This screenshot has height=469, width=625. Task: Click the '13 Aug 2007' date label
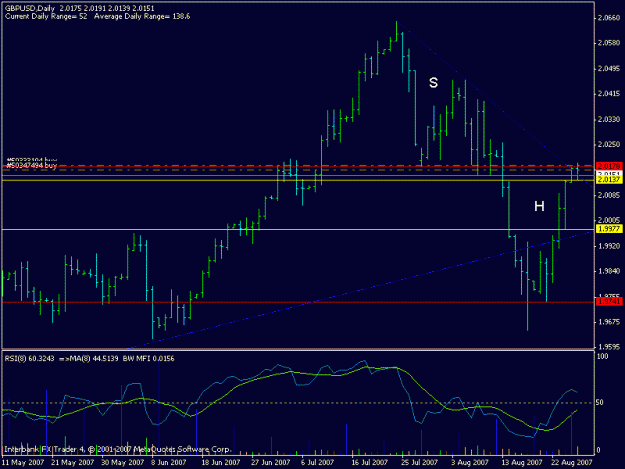522,462
